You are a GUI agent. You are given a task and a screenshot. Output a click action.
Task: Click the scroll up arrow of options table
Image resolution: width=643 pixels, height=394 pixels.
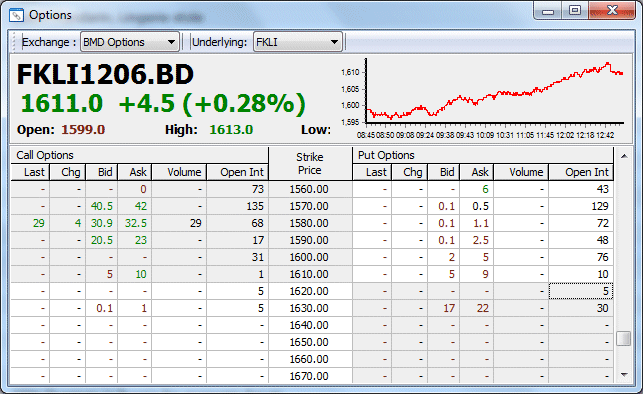pyautogui.click(x=624, y=156)
